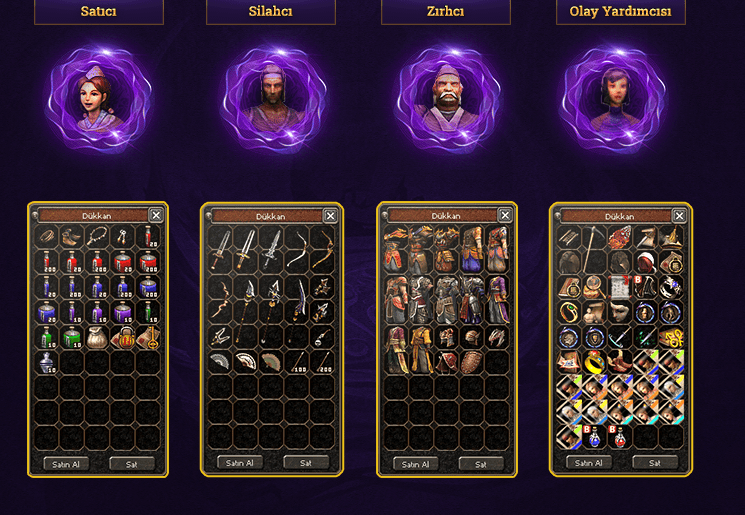Close the Zırhcı Dükkan window
The image size is (745, 515).
pyautogui.click(x=505, y=215)
